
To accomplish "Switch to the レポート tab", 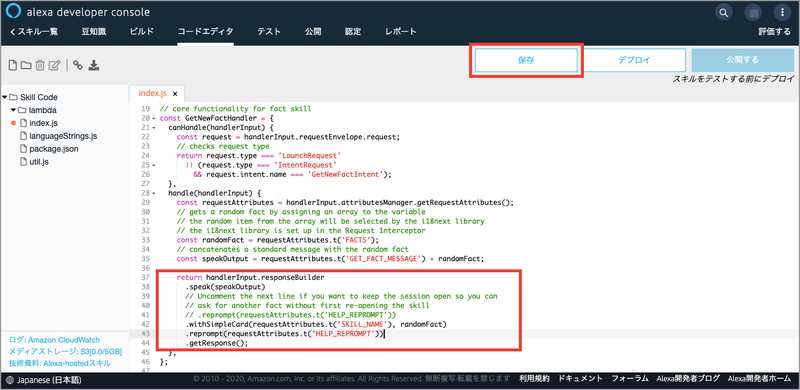I will pyautogui.click(x=401, y=32).
